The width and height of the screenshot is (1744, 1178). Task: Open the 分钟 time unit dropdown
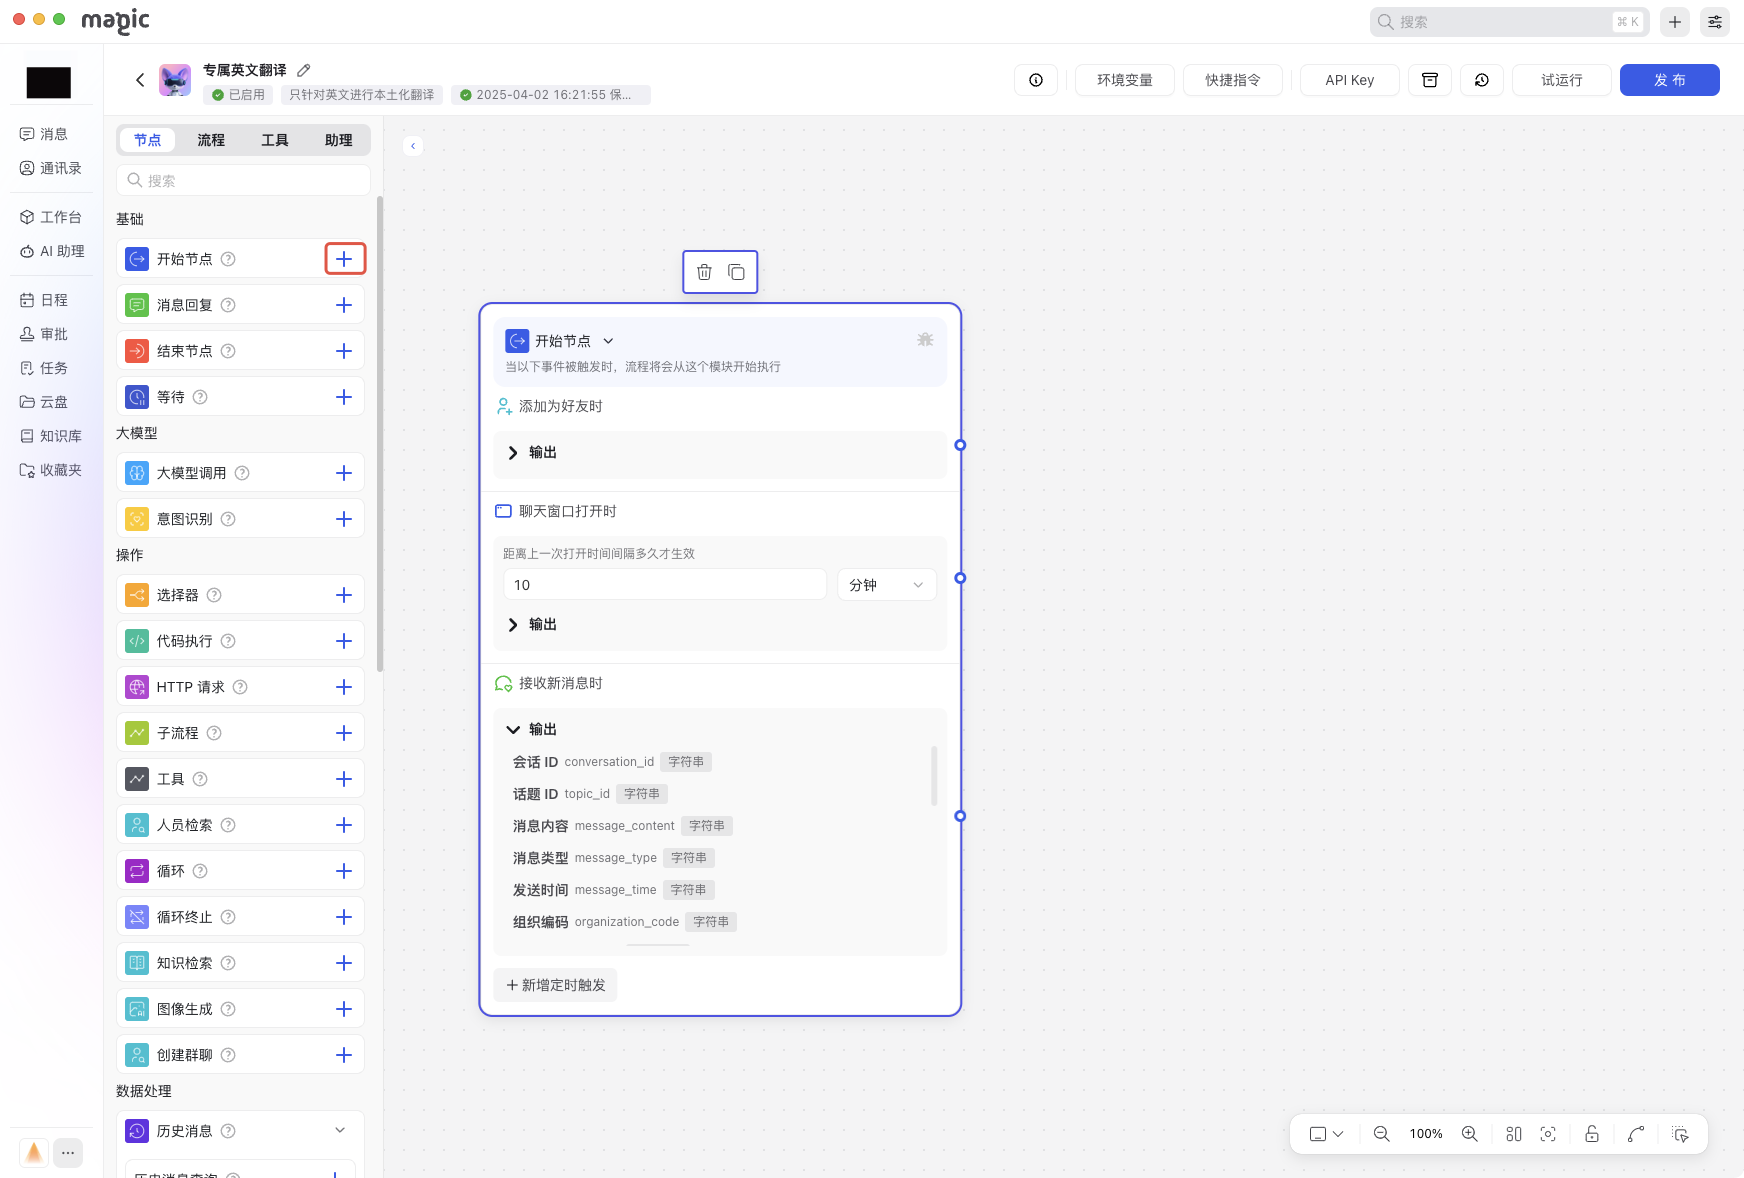point(886,585)
